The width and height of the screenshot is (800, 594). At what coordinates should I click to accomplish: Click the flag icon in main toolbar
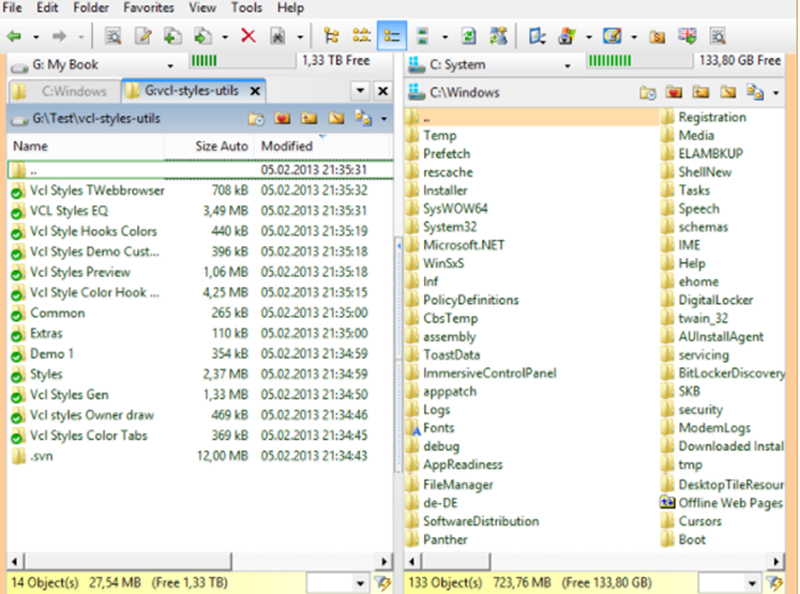coord(687,36)
